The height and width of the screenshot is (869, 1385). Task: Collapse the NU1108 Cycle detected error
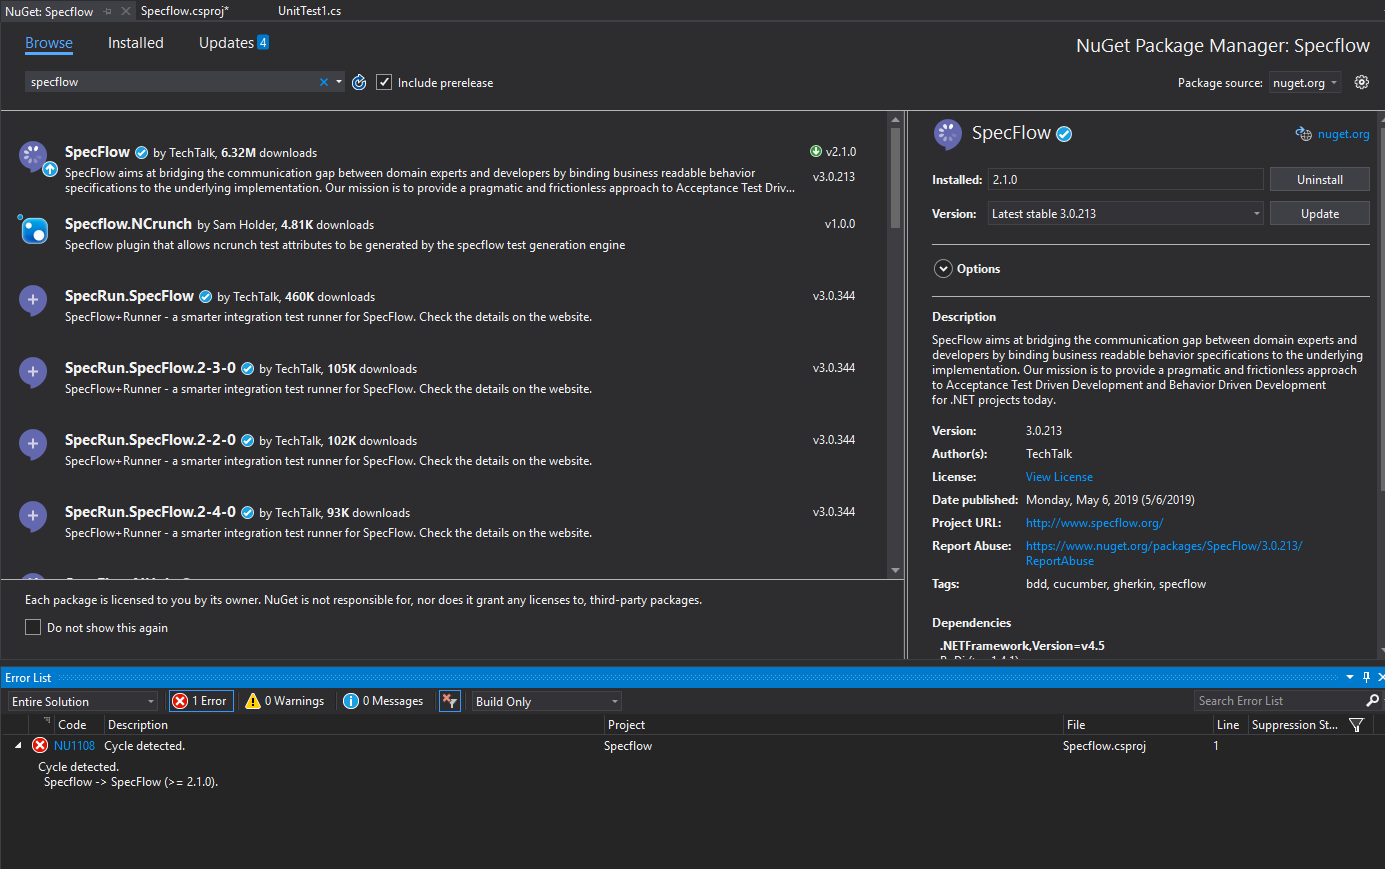(17, 745)
